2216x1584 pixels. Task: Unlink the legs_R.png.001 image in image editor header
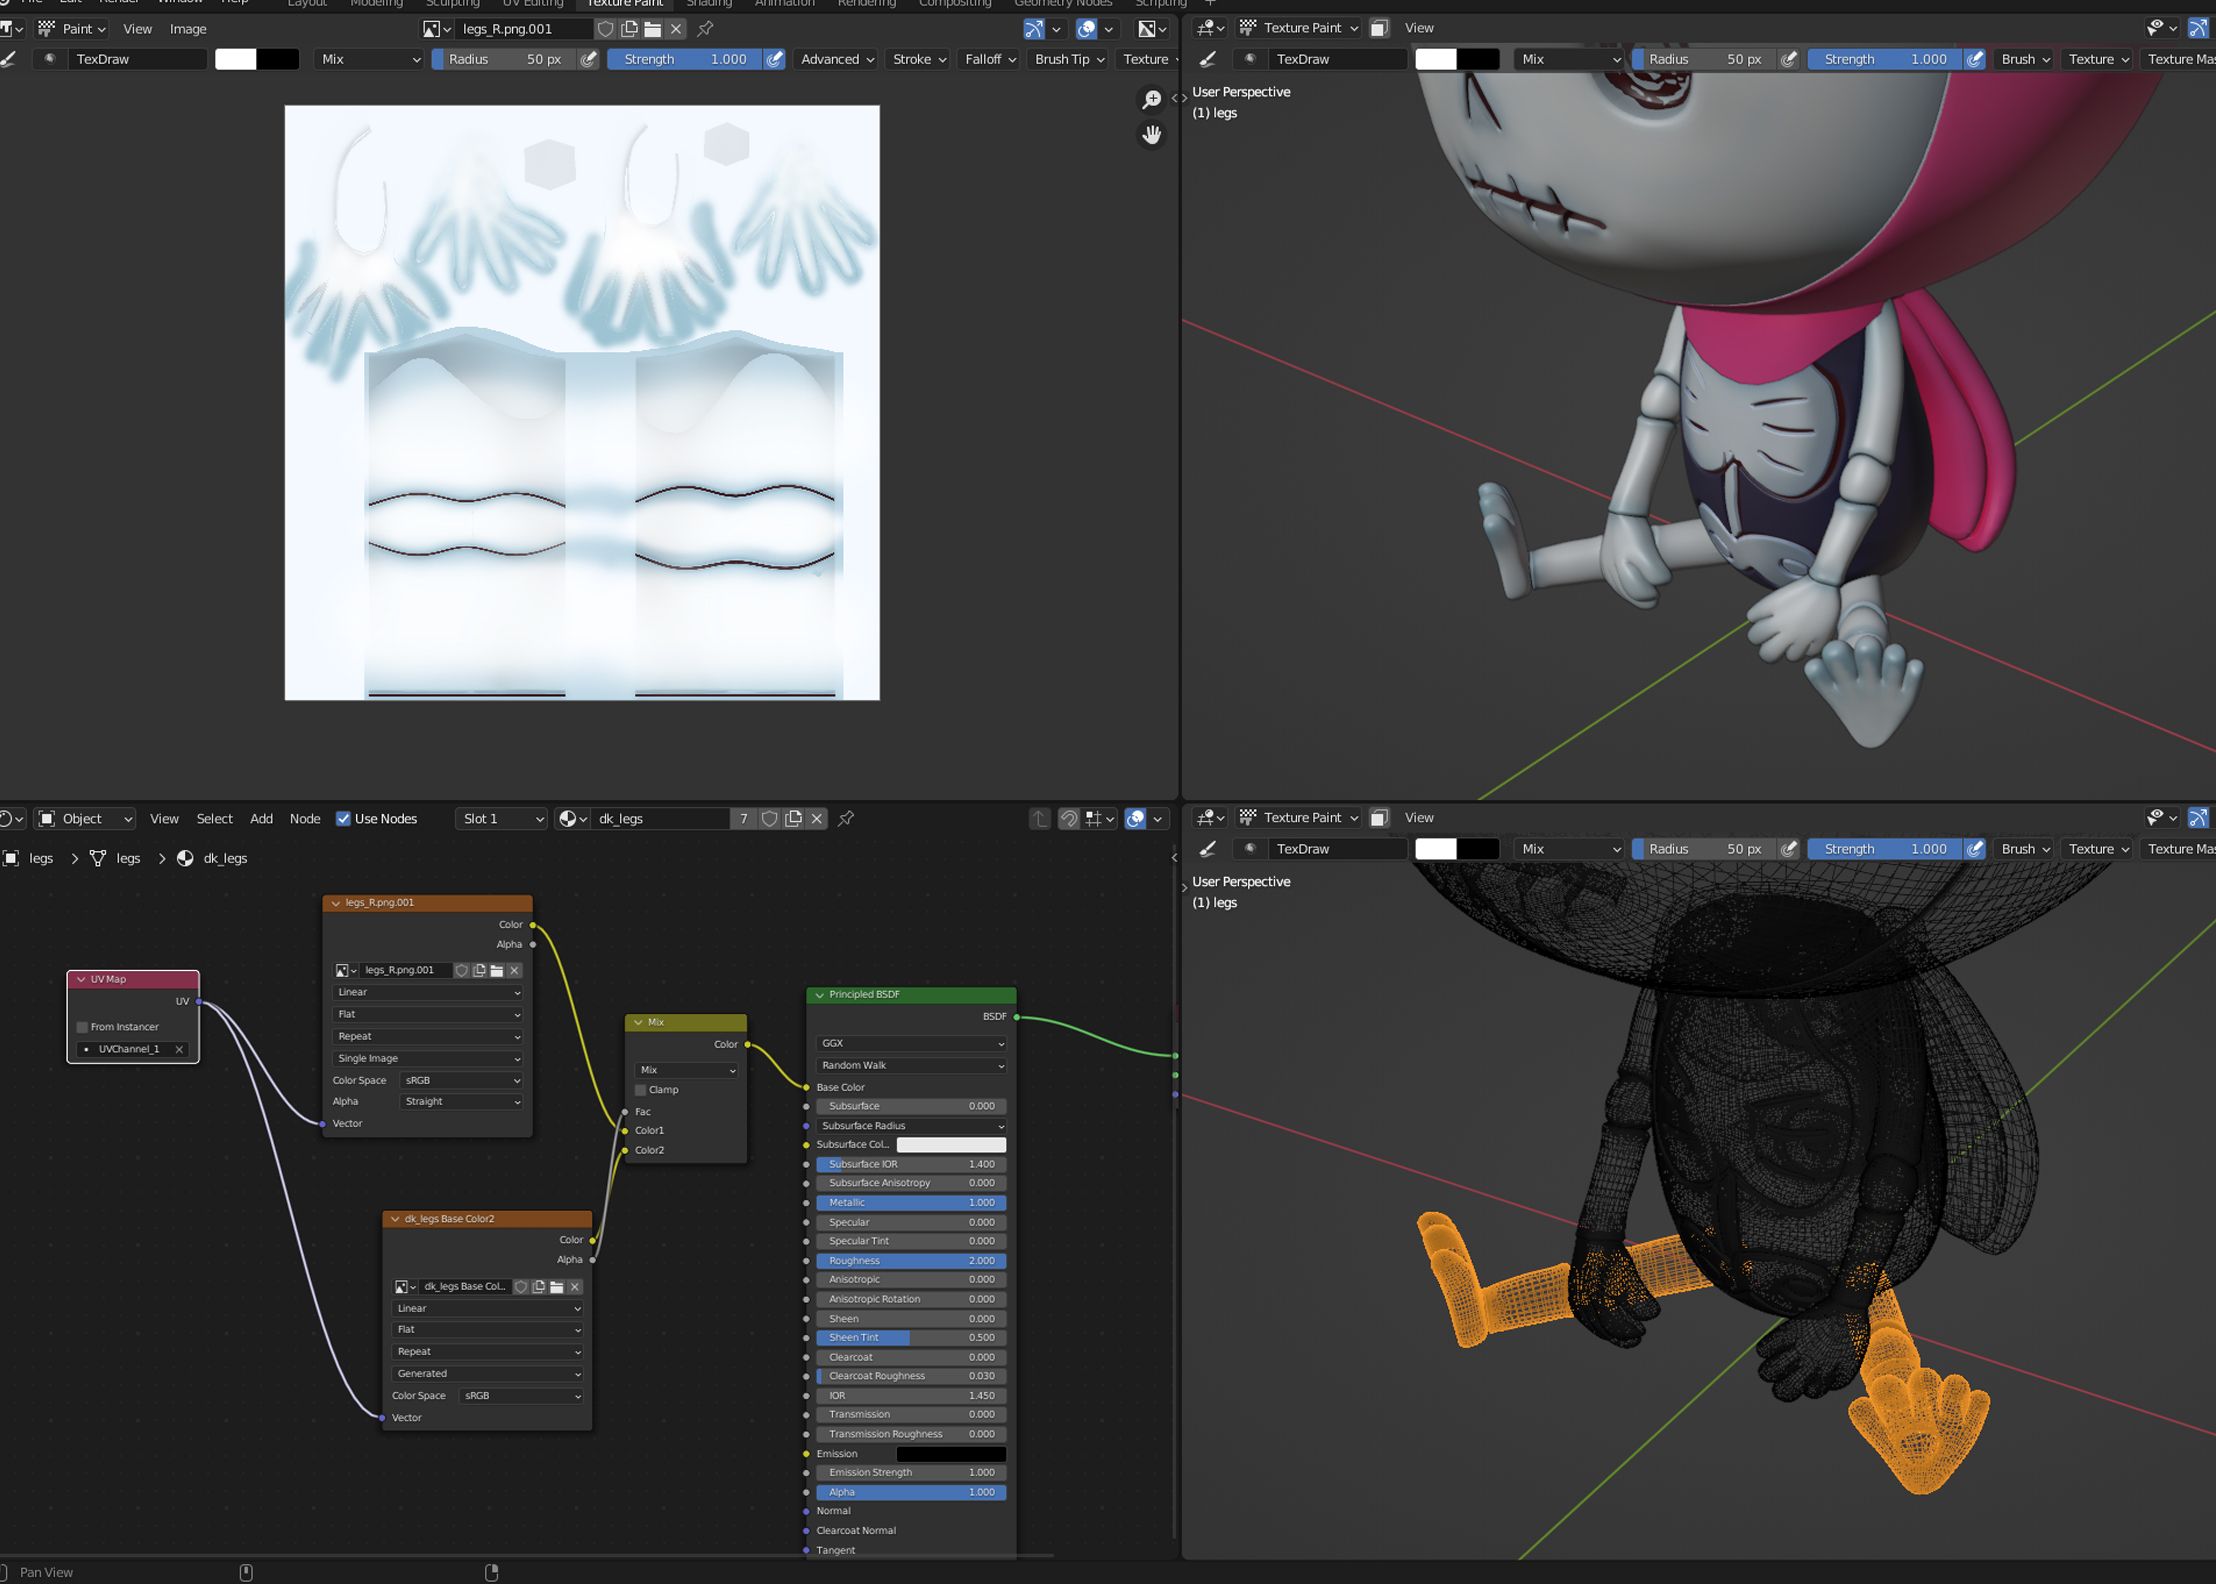(676, 29)
